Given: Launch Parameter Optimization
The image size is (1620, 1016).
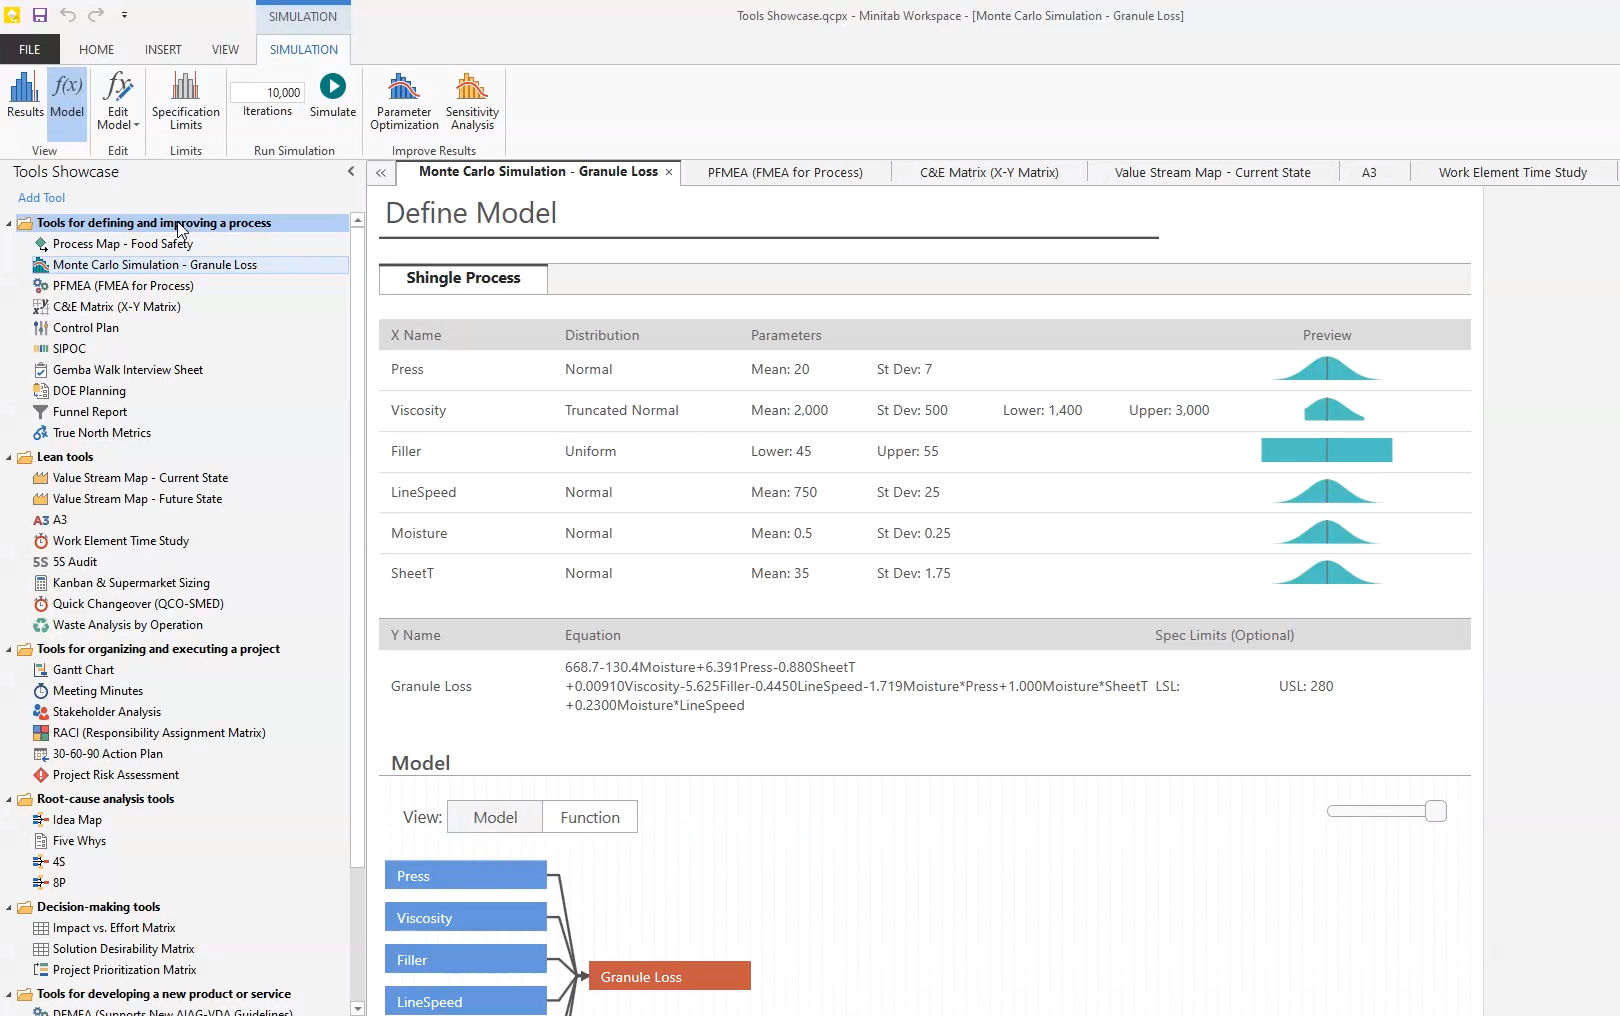Looking at the screenshot, I should click(404, 101).
